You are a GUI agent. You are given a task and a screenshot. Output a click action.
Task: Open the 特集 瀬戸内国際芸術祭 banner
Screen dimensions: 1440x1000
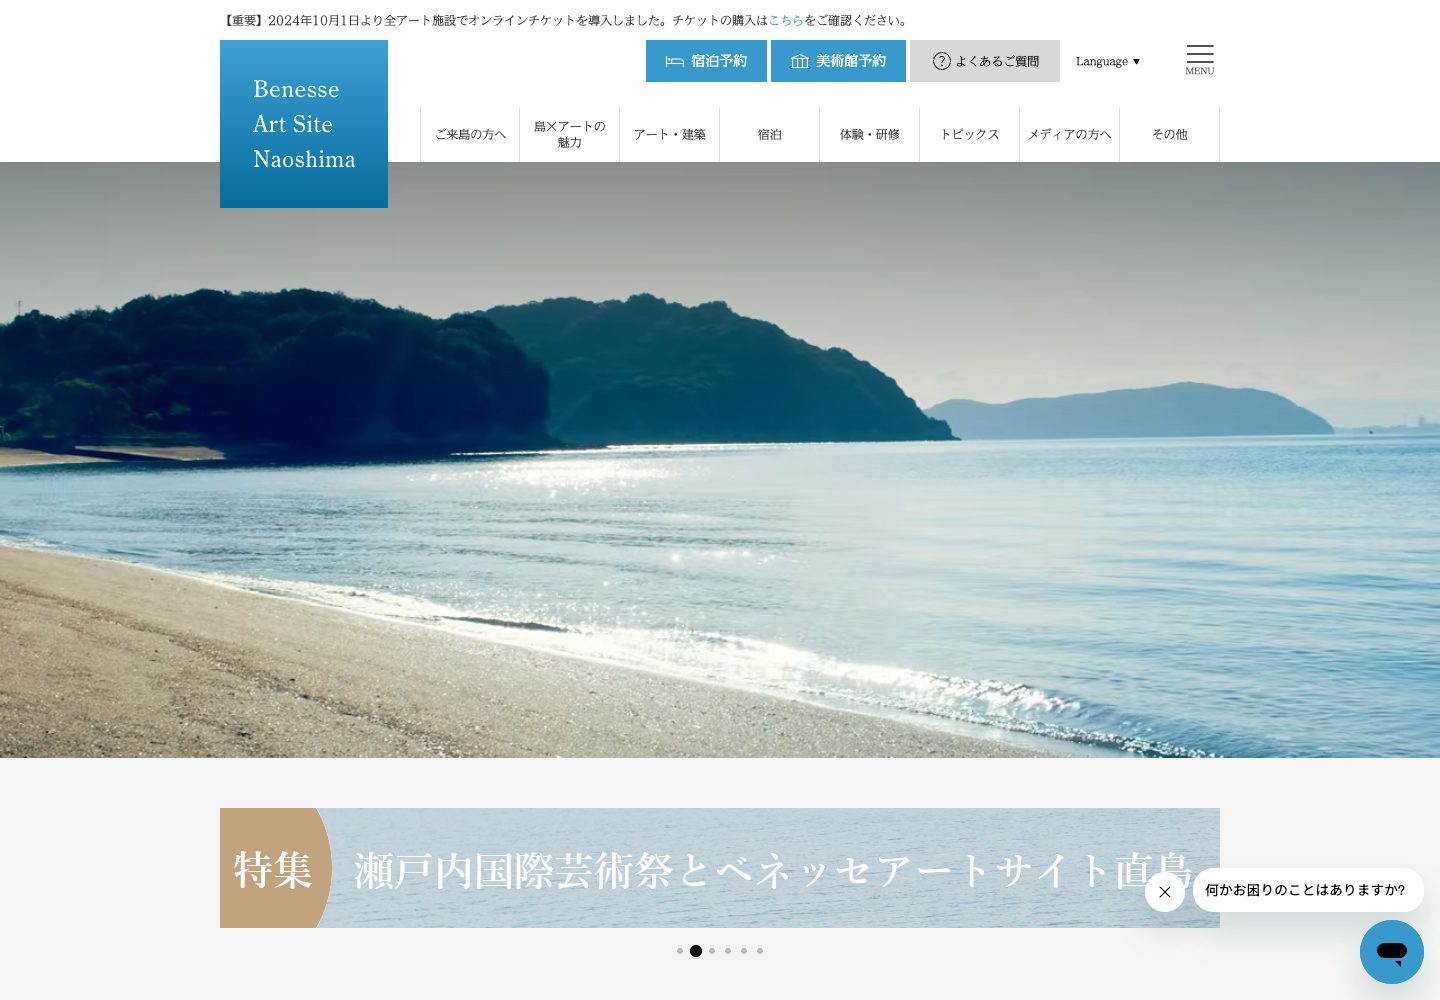click(x=720, y=868)
